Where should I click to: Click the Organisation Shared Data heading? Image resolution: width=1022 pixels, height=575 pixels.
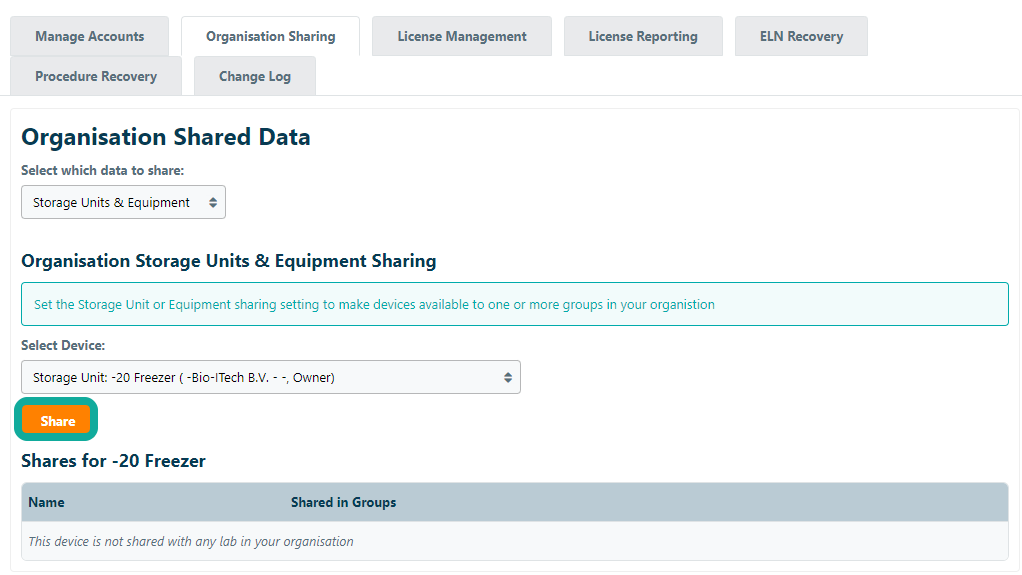point(166,137)
